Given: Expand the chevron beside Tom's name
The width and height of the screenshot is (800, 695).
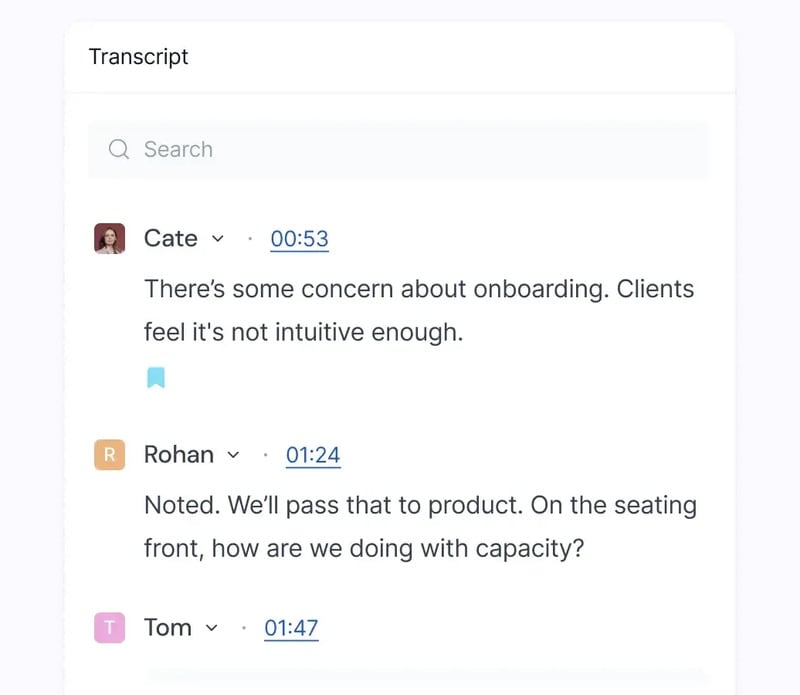Looking at the screenshot, I should pyautogui.click(x=211, y=628).
